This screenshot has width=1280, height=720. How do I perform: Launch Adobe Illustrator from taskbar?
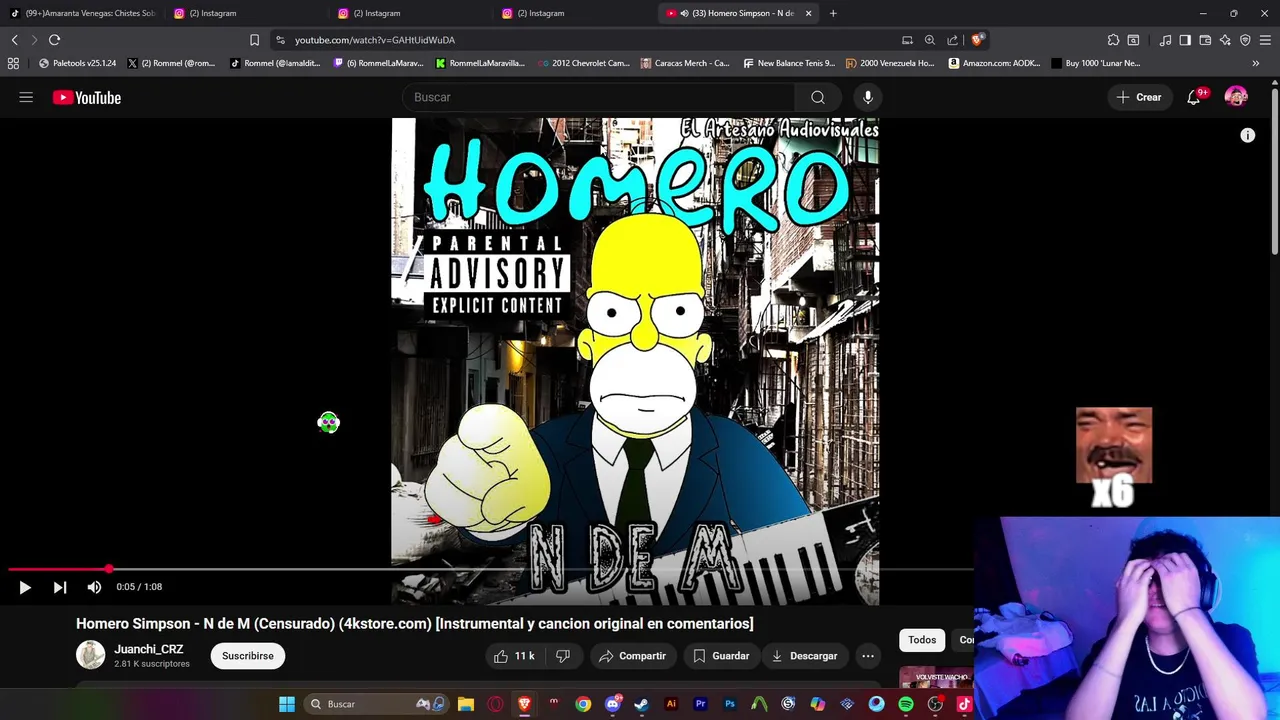[x=671, y=704]
